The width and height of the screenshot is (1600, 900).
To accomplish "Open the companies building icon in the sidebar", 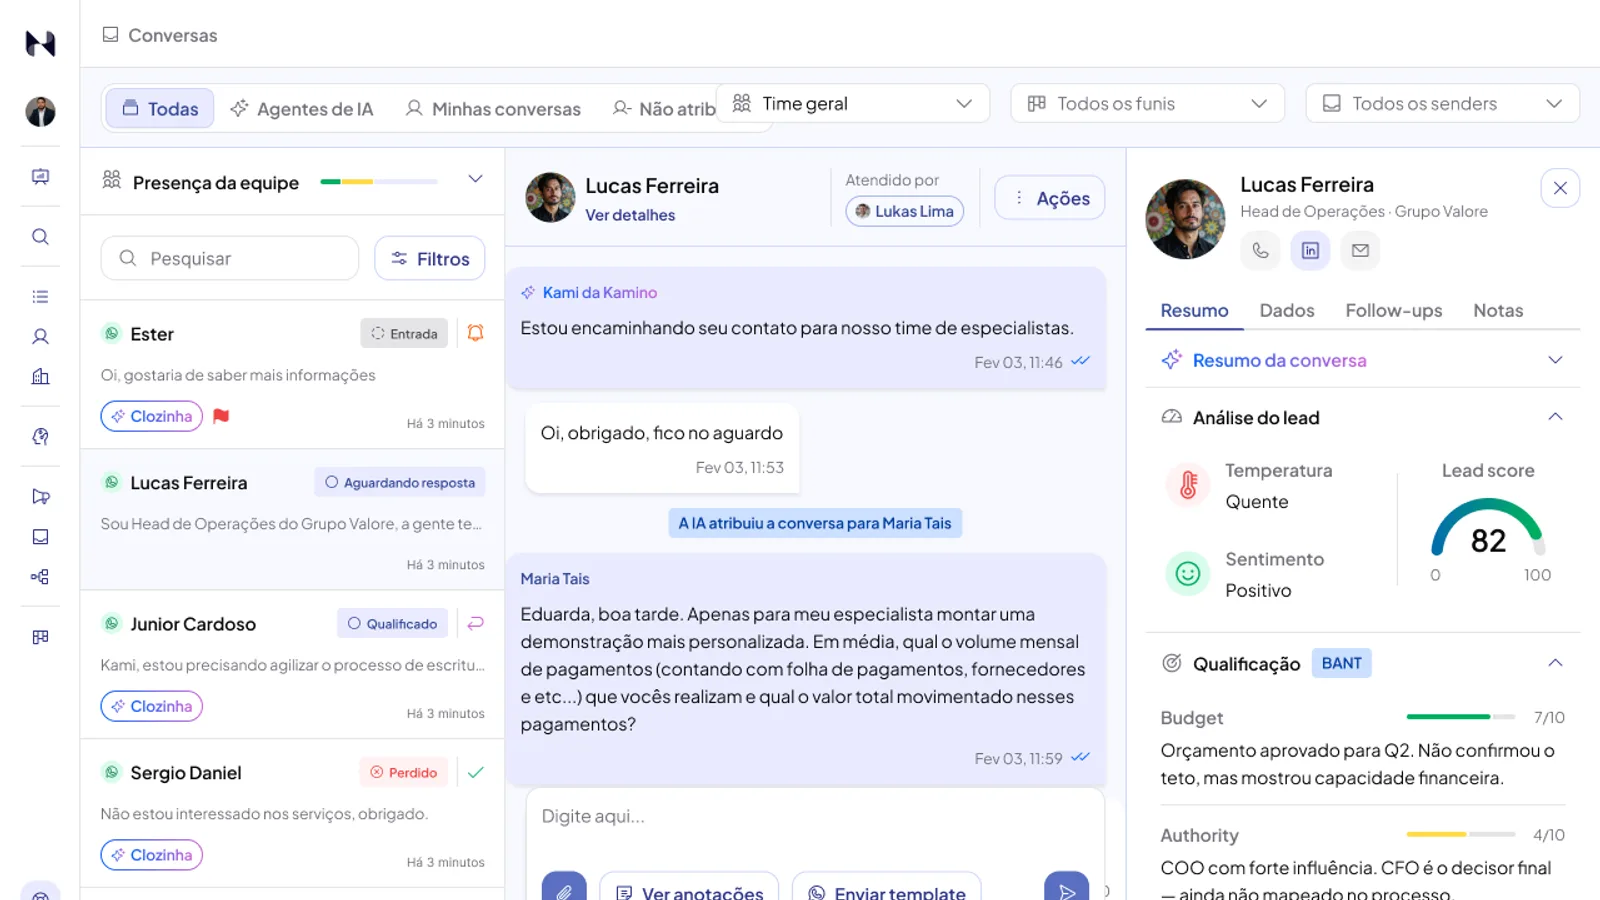I will [x=40, y=377].
